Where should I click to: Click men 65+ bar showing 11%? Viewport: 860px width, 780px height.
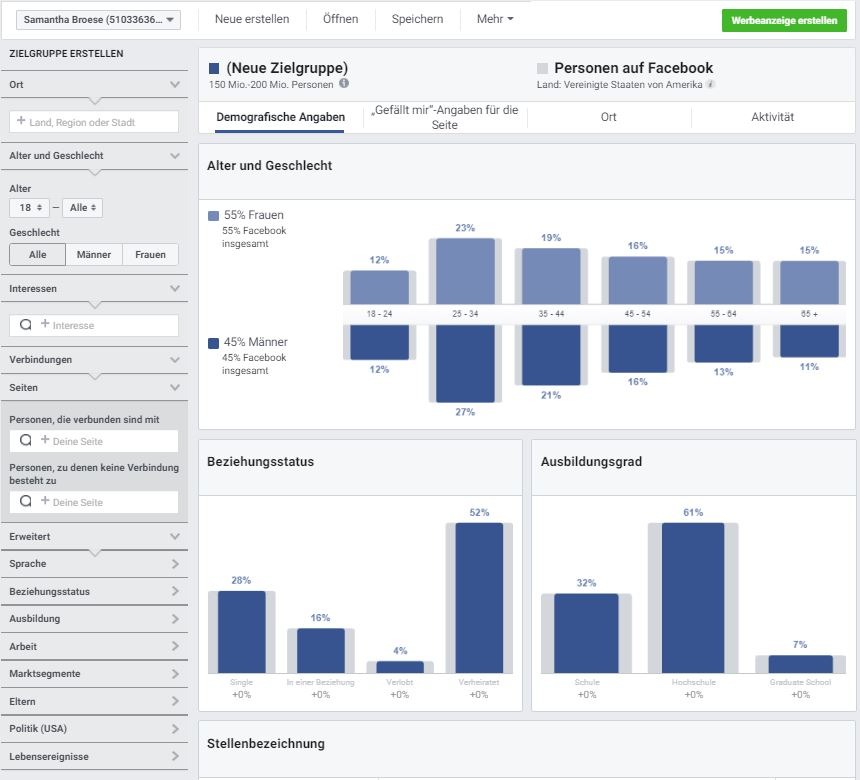point(810,341)
